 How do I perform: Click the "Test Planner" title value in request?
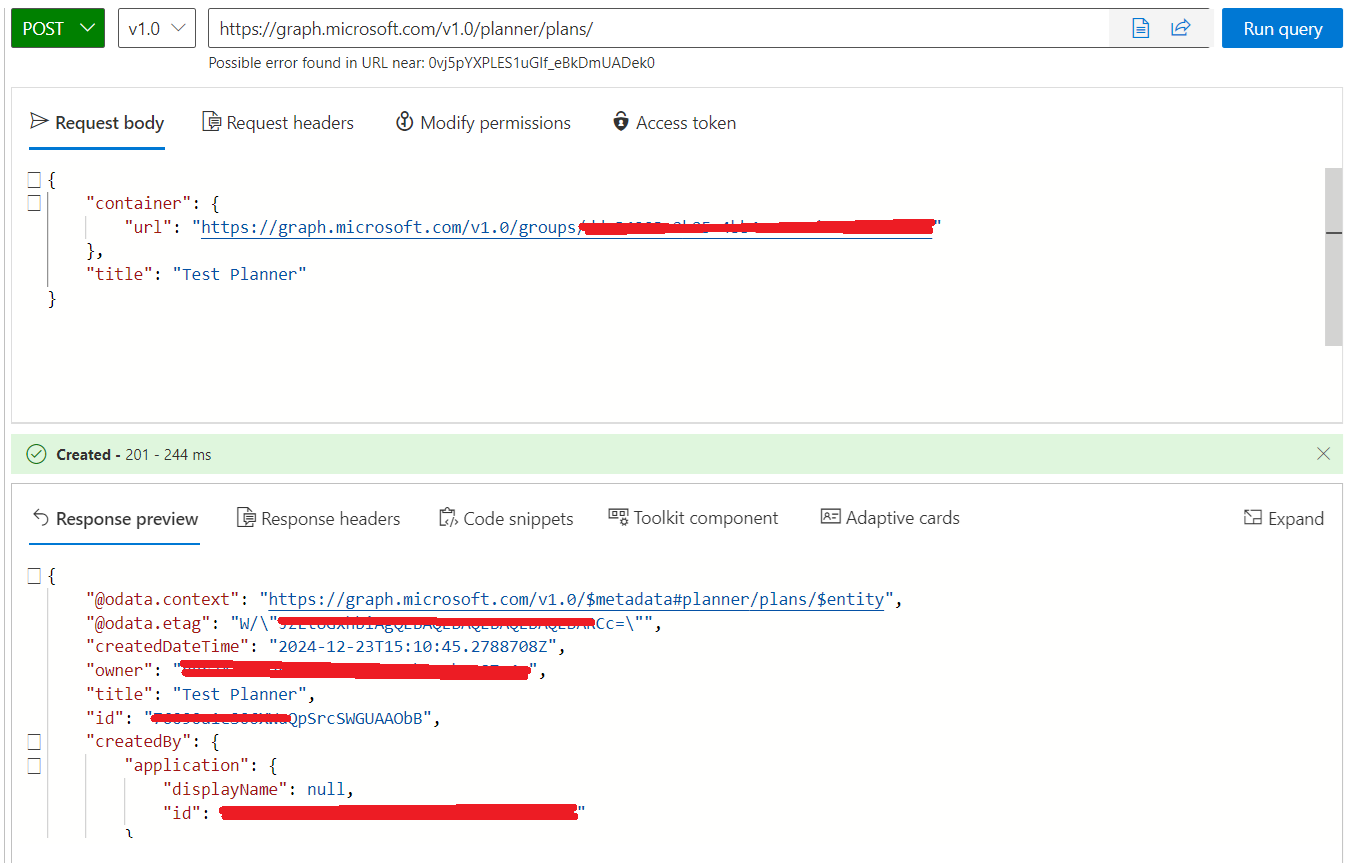[239, 274]
